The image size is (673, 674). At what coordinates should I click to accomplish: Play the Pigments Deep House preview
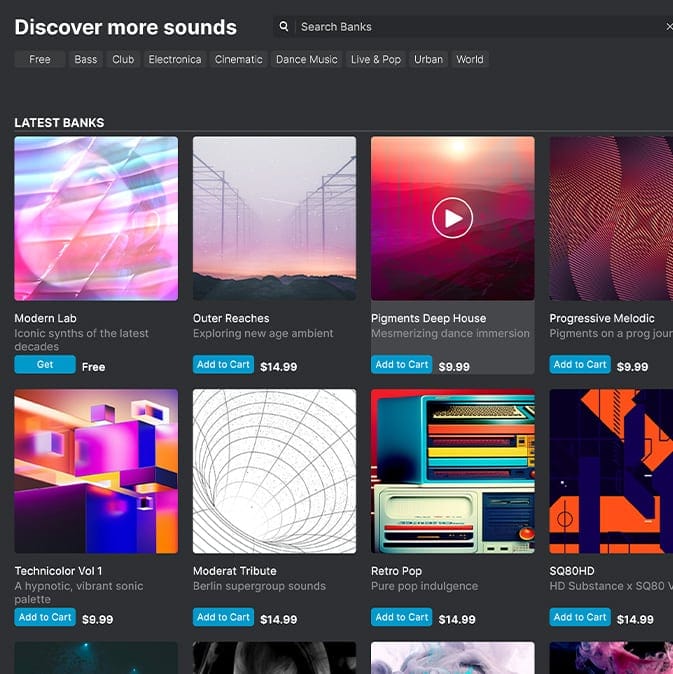pos(452,218)
